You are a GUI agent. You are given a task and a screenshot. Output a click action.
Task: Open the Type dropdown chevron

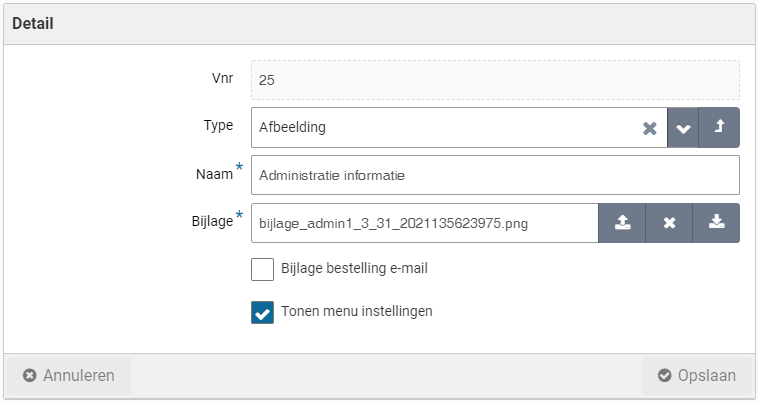[683, 128]
